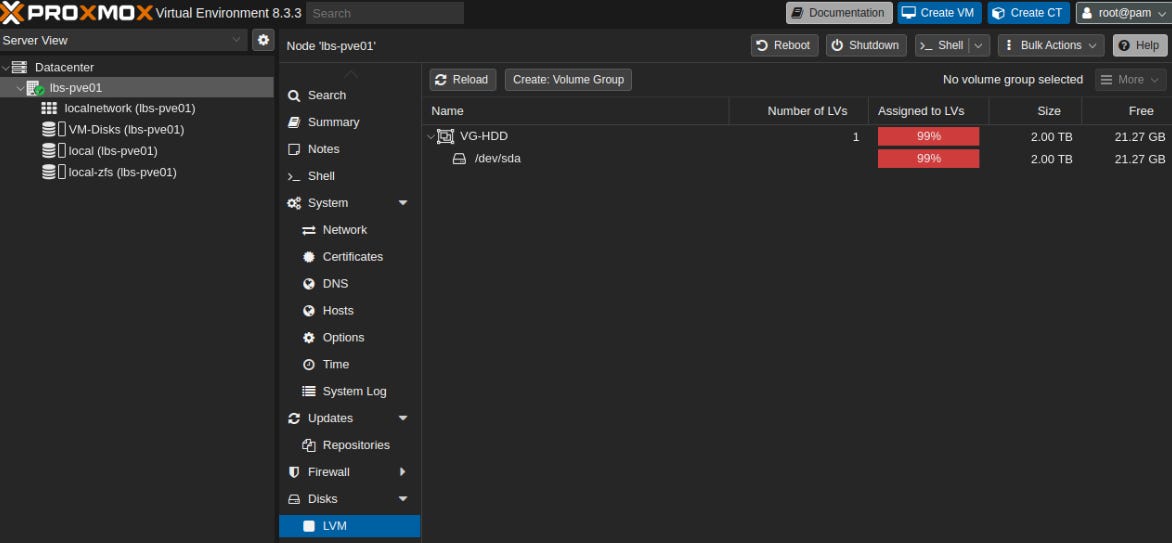This screenshot has height=543, width=1172.
Task: Sort by the Free column header
Action: tap(1127, 111)
